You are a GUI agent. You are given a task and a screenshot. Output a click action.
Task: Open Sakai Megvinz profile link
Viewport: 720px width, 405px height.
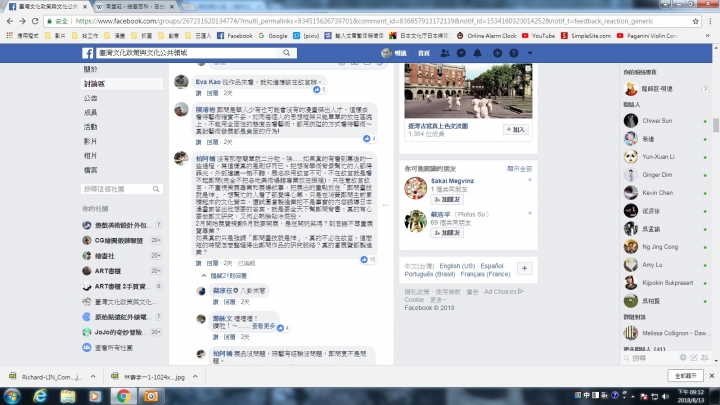click(x=452, y=181)
